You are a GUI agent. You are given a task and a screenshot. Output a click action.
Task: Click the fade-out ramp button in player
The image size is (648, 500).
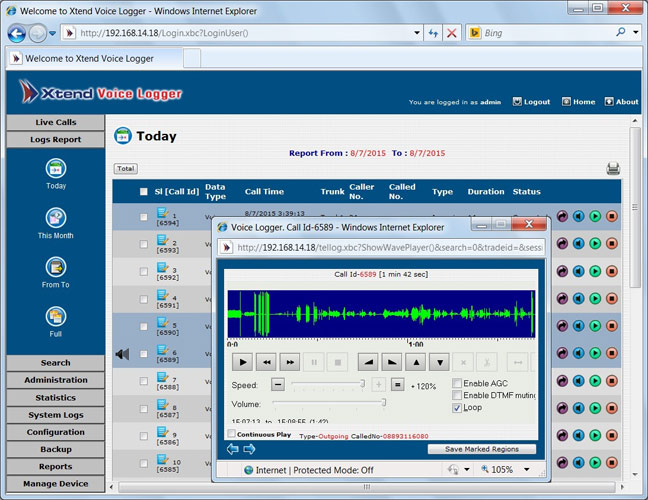392,362
